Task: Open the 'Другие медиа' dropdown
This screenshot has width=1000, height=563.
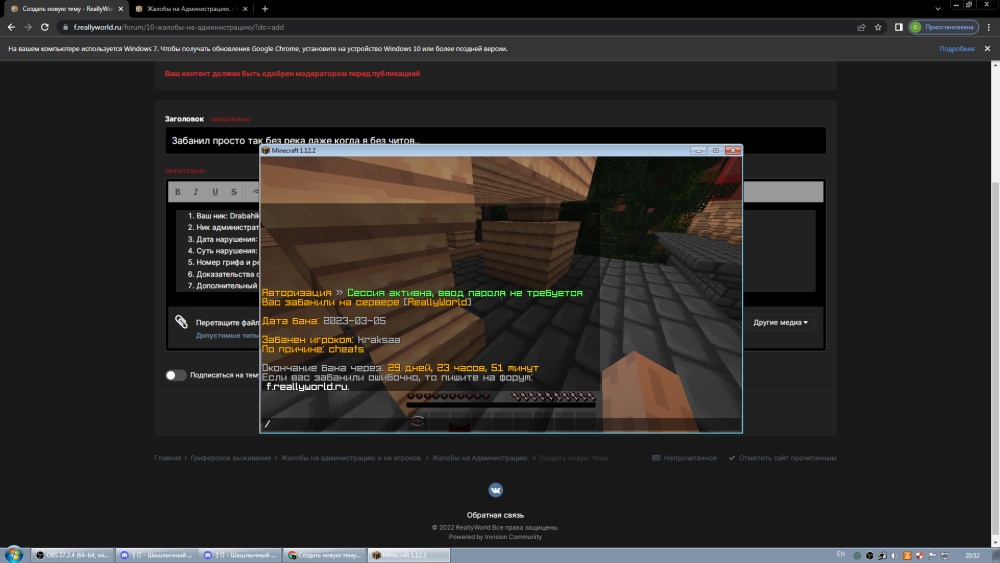Action: (780, 323)
